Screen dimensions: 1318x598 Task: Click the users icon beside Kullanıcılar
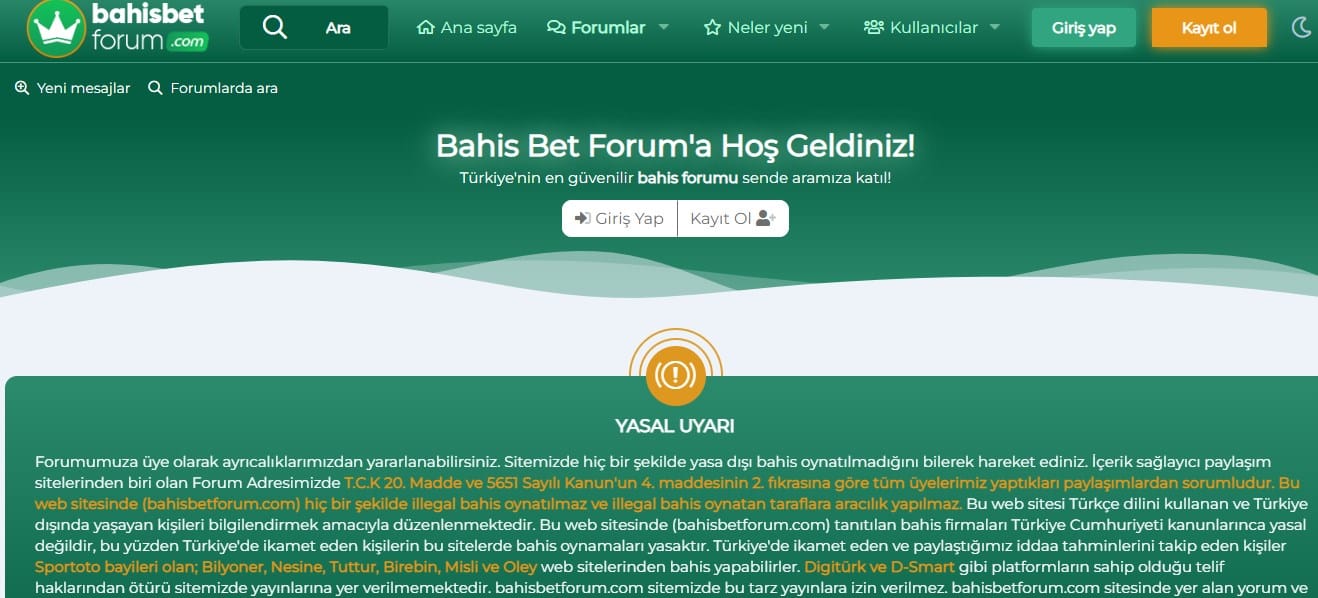[x=874, y=27]
